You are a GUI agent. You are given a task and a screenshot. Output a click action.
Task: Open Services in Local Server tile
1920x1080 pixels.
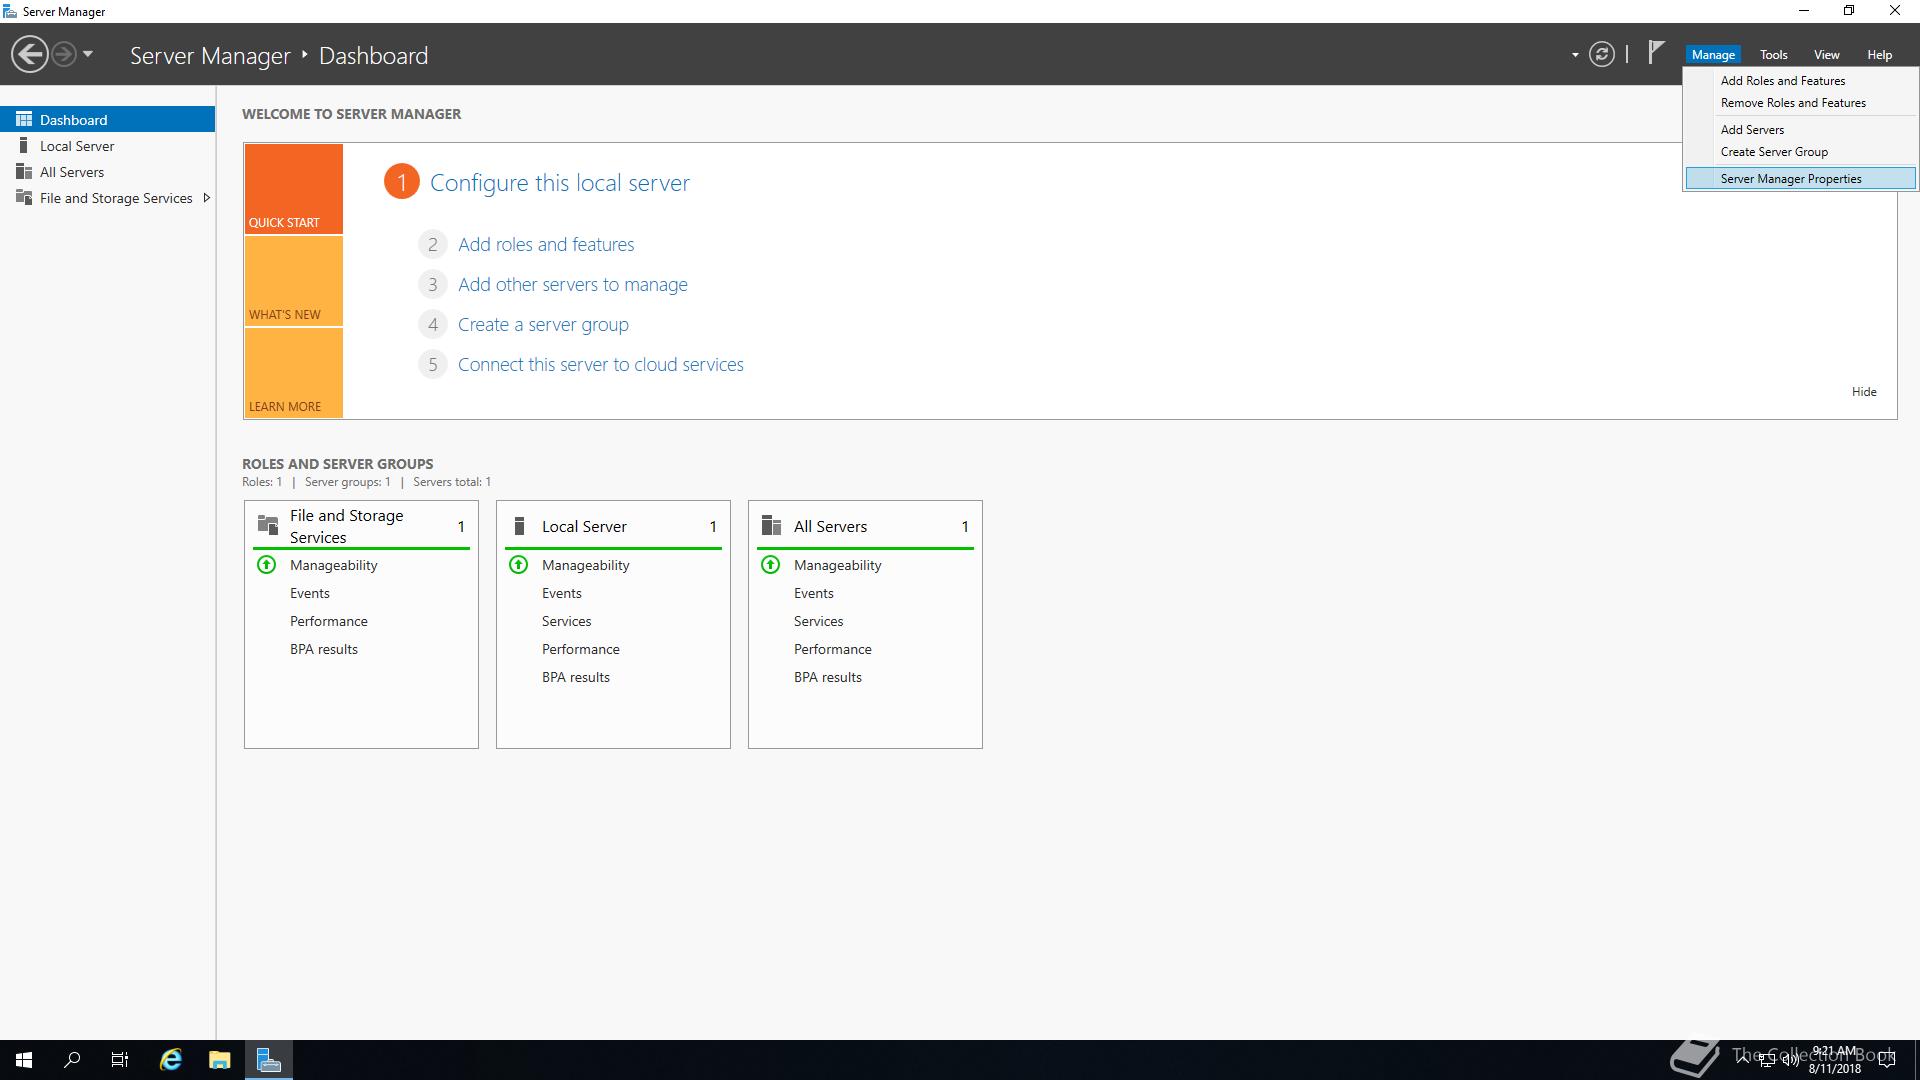pyautogui.click(x=567, y=621)
